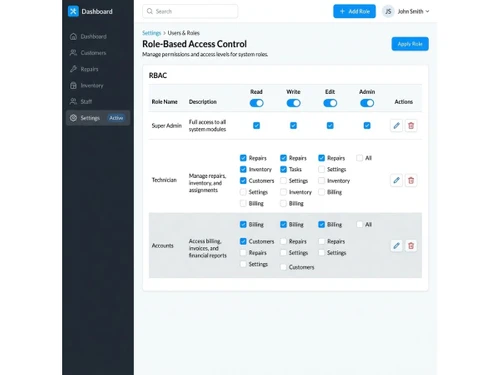Click the Actions column header
500x375 pixels.
tap(404, 102)
